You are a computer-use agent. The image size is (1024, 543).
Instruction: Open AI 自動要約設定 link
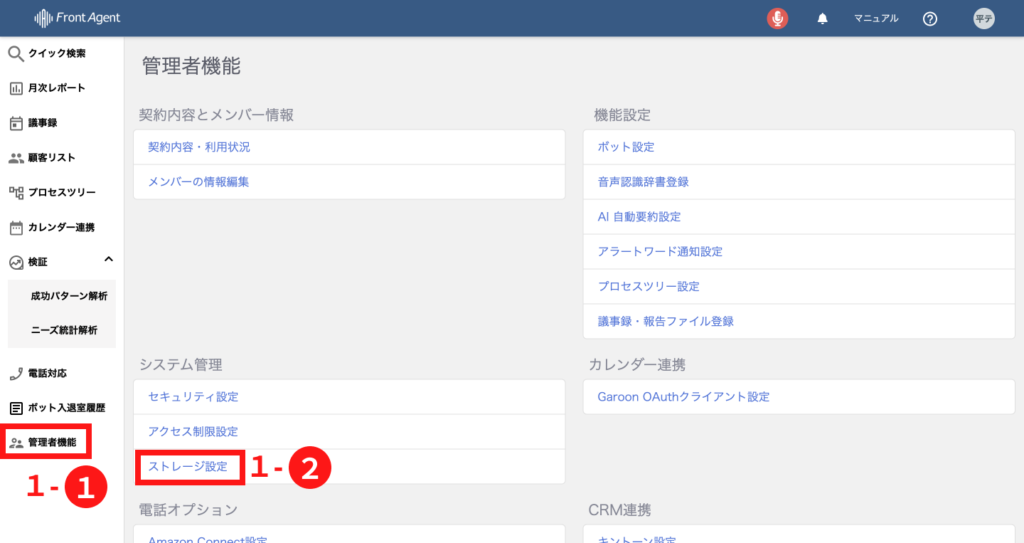point(638,217)
